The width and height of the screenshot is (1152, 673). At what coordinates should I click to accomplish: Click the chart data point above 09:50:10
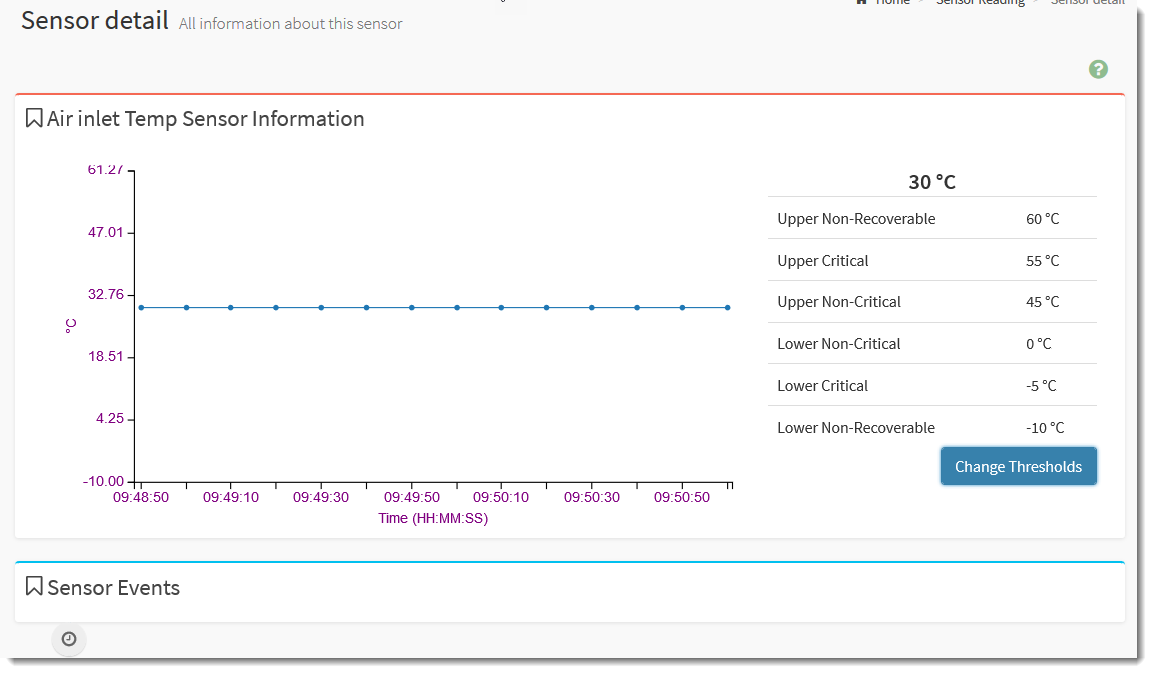[x=501, y=308]
